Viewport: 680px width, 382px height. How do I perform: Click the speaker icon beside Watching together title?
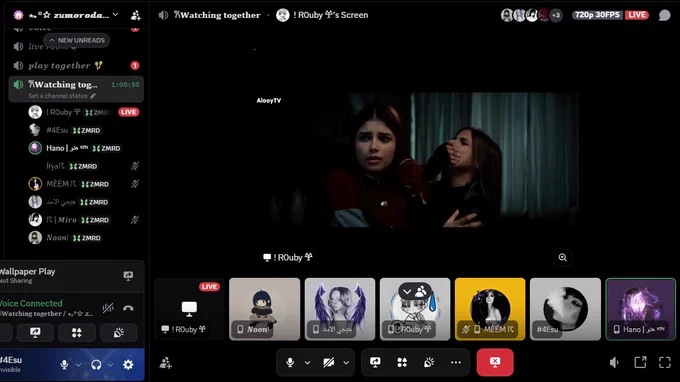(x=163, y=15)
